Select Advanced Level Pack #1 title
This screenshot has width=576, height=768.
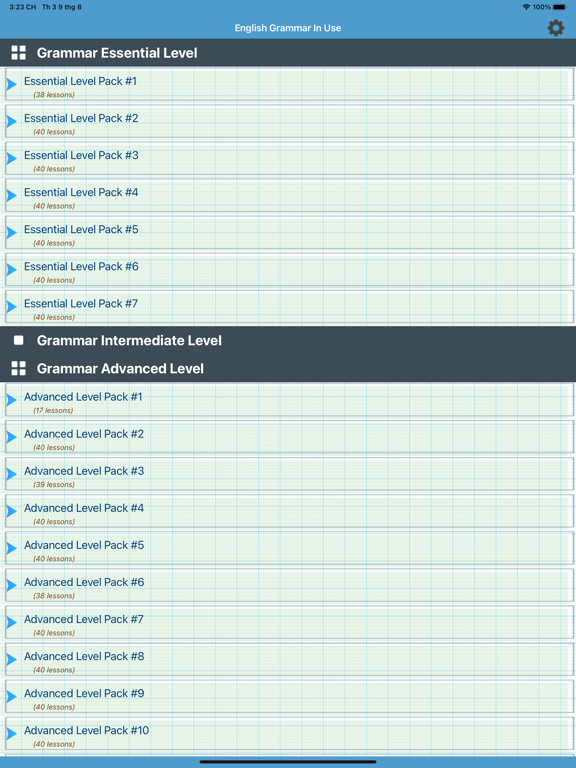(x=83, y=397)
